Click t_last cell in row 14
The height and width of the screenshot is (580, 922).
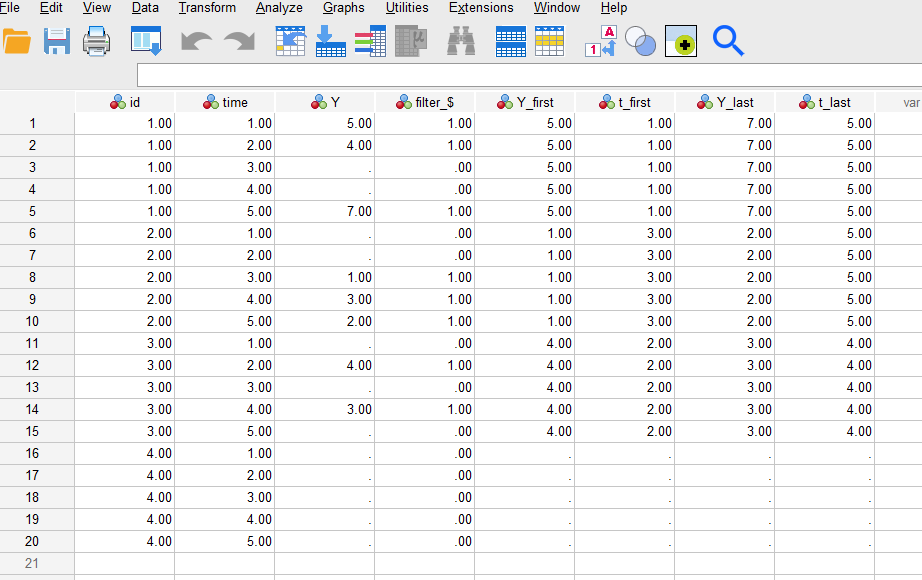[x=824, y=409]
